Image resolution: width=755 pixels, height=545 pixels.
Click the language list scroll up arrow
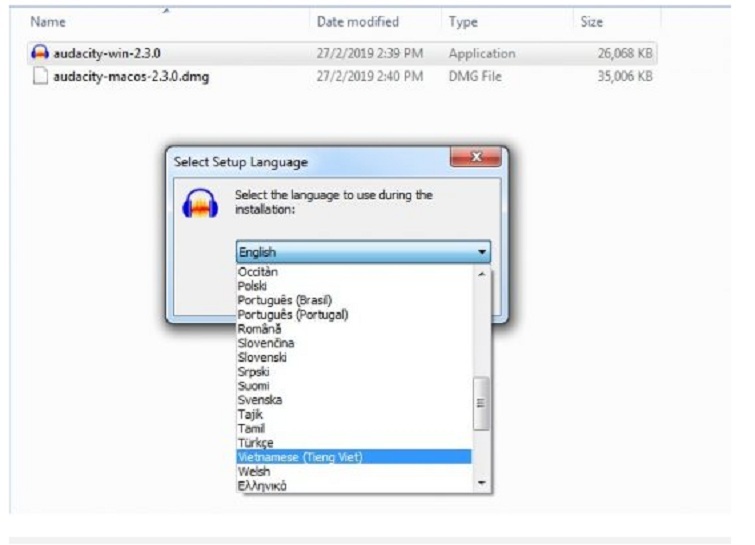(483, 273)
